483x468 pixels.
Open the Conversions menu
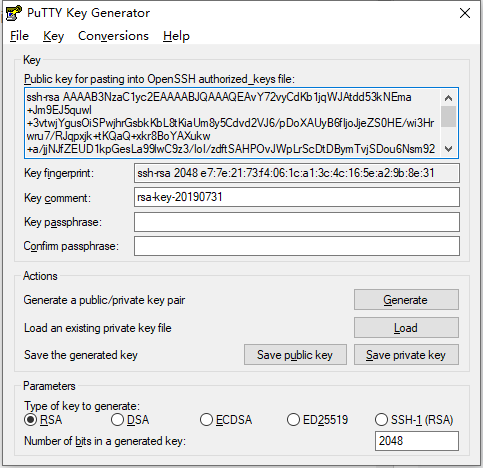(113, 36)
